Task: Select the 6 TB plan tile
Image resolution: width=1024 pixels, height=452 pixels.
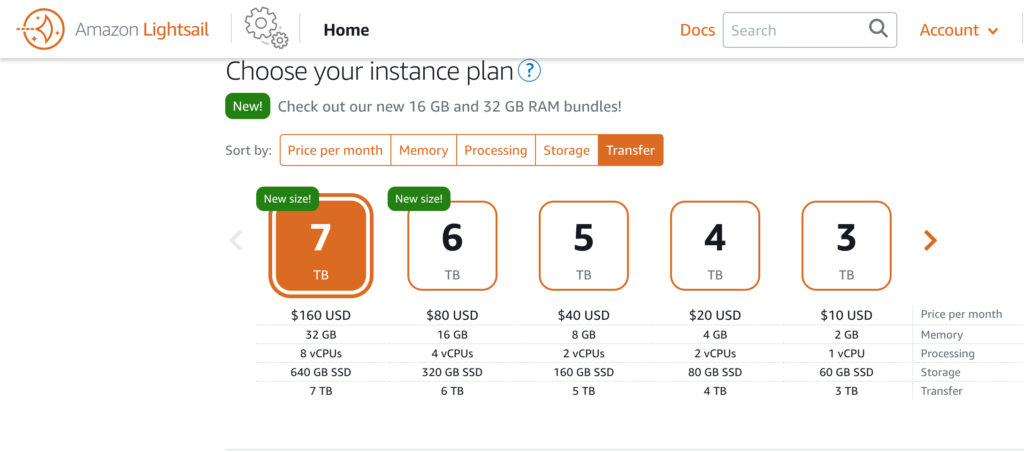Action: 453,246
